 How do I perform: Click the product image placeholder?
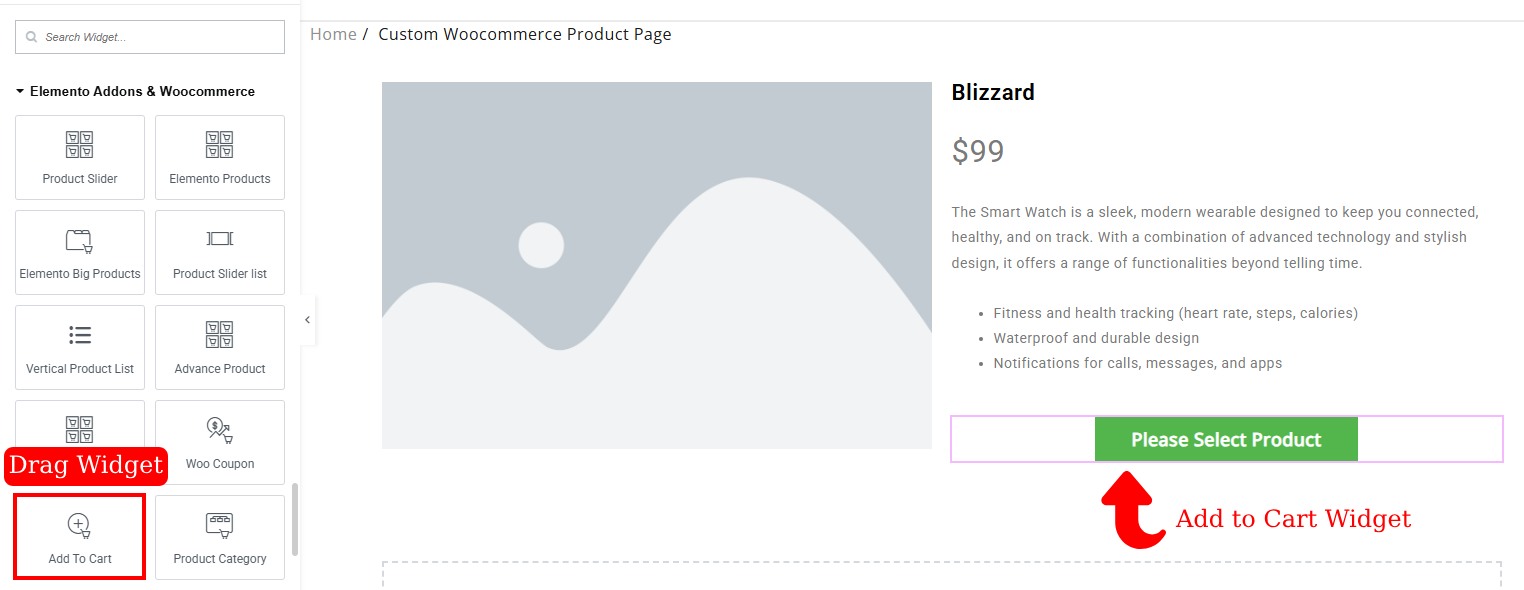656,265
